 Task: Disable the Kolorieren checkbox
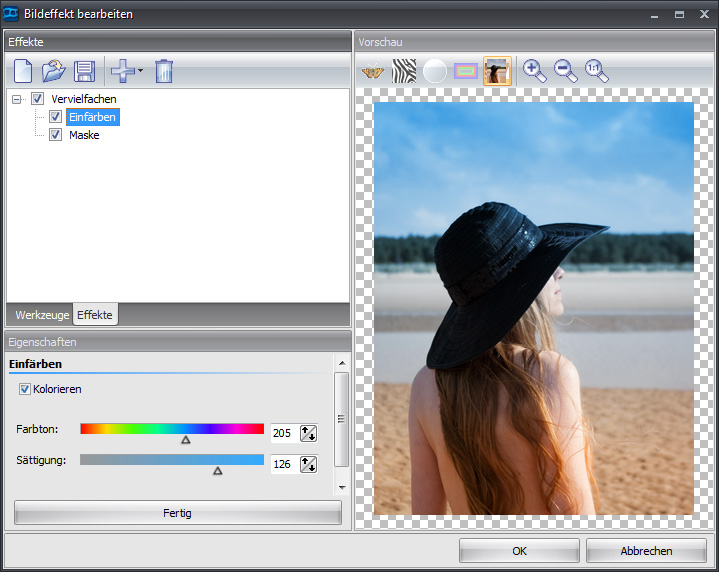coord(25,389)
